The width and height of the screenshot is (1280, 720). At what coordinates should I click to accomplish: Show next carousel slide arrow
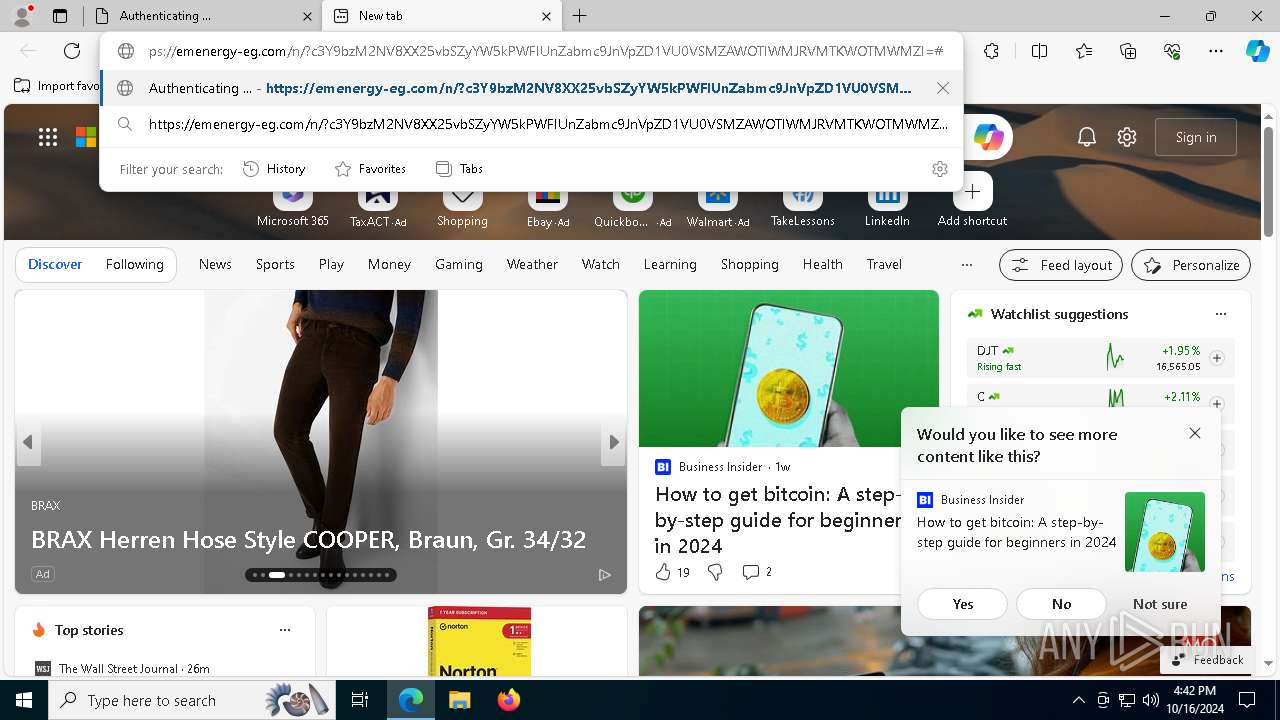[614, 441]
